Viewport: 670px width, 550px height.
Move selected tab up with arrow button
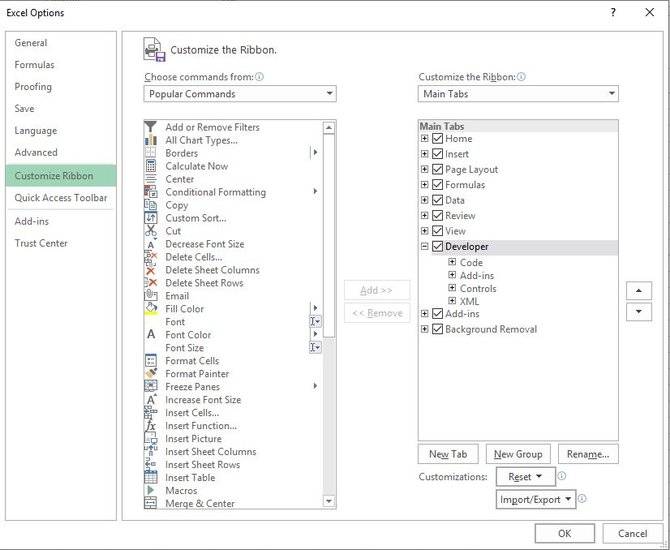coord(639,291)
